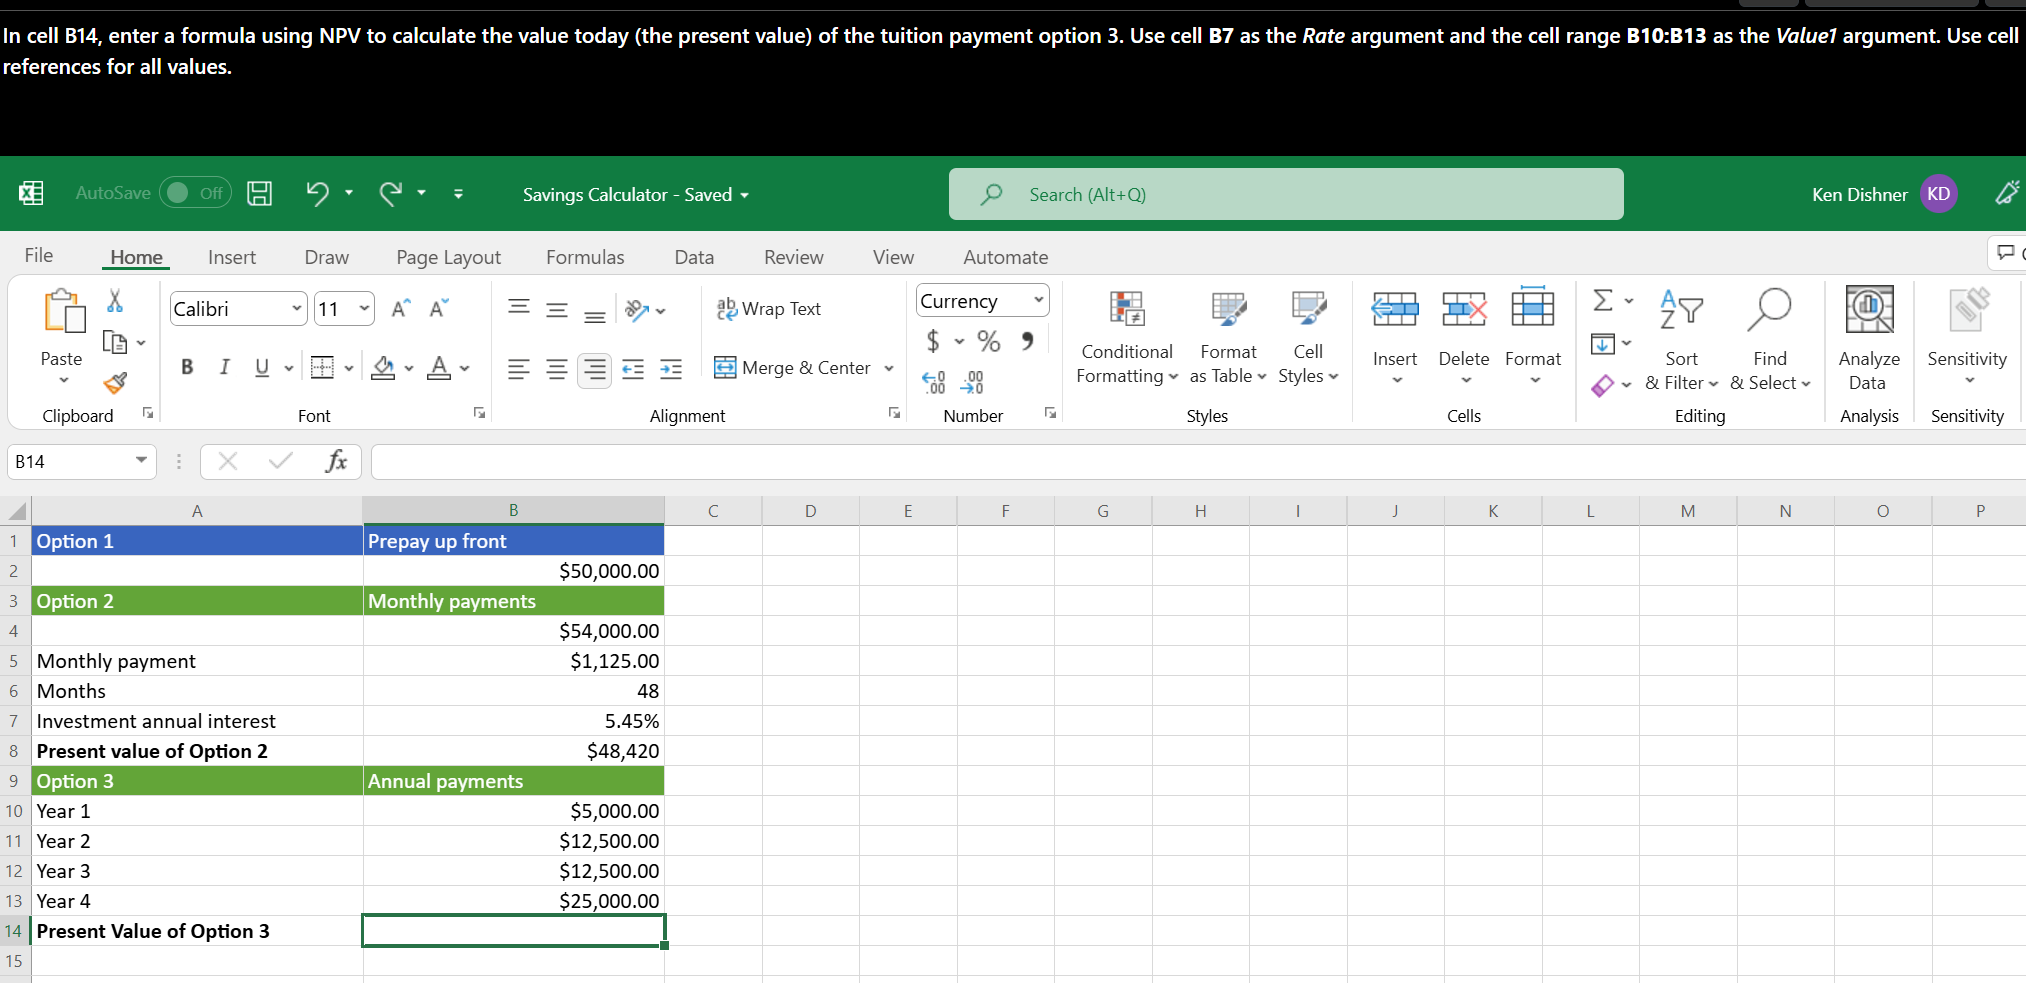Apply Comma Style format
2026x983 pixels.
pos(1027,342)
